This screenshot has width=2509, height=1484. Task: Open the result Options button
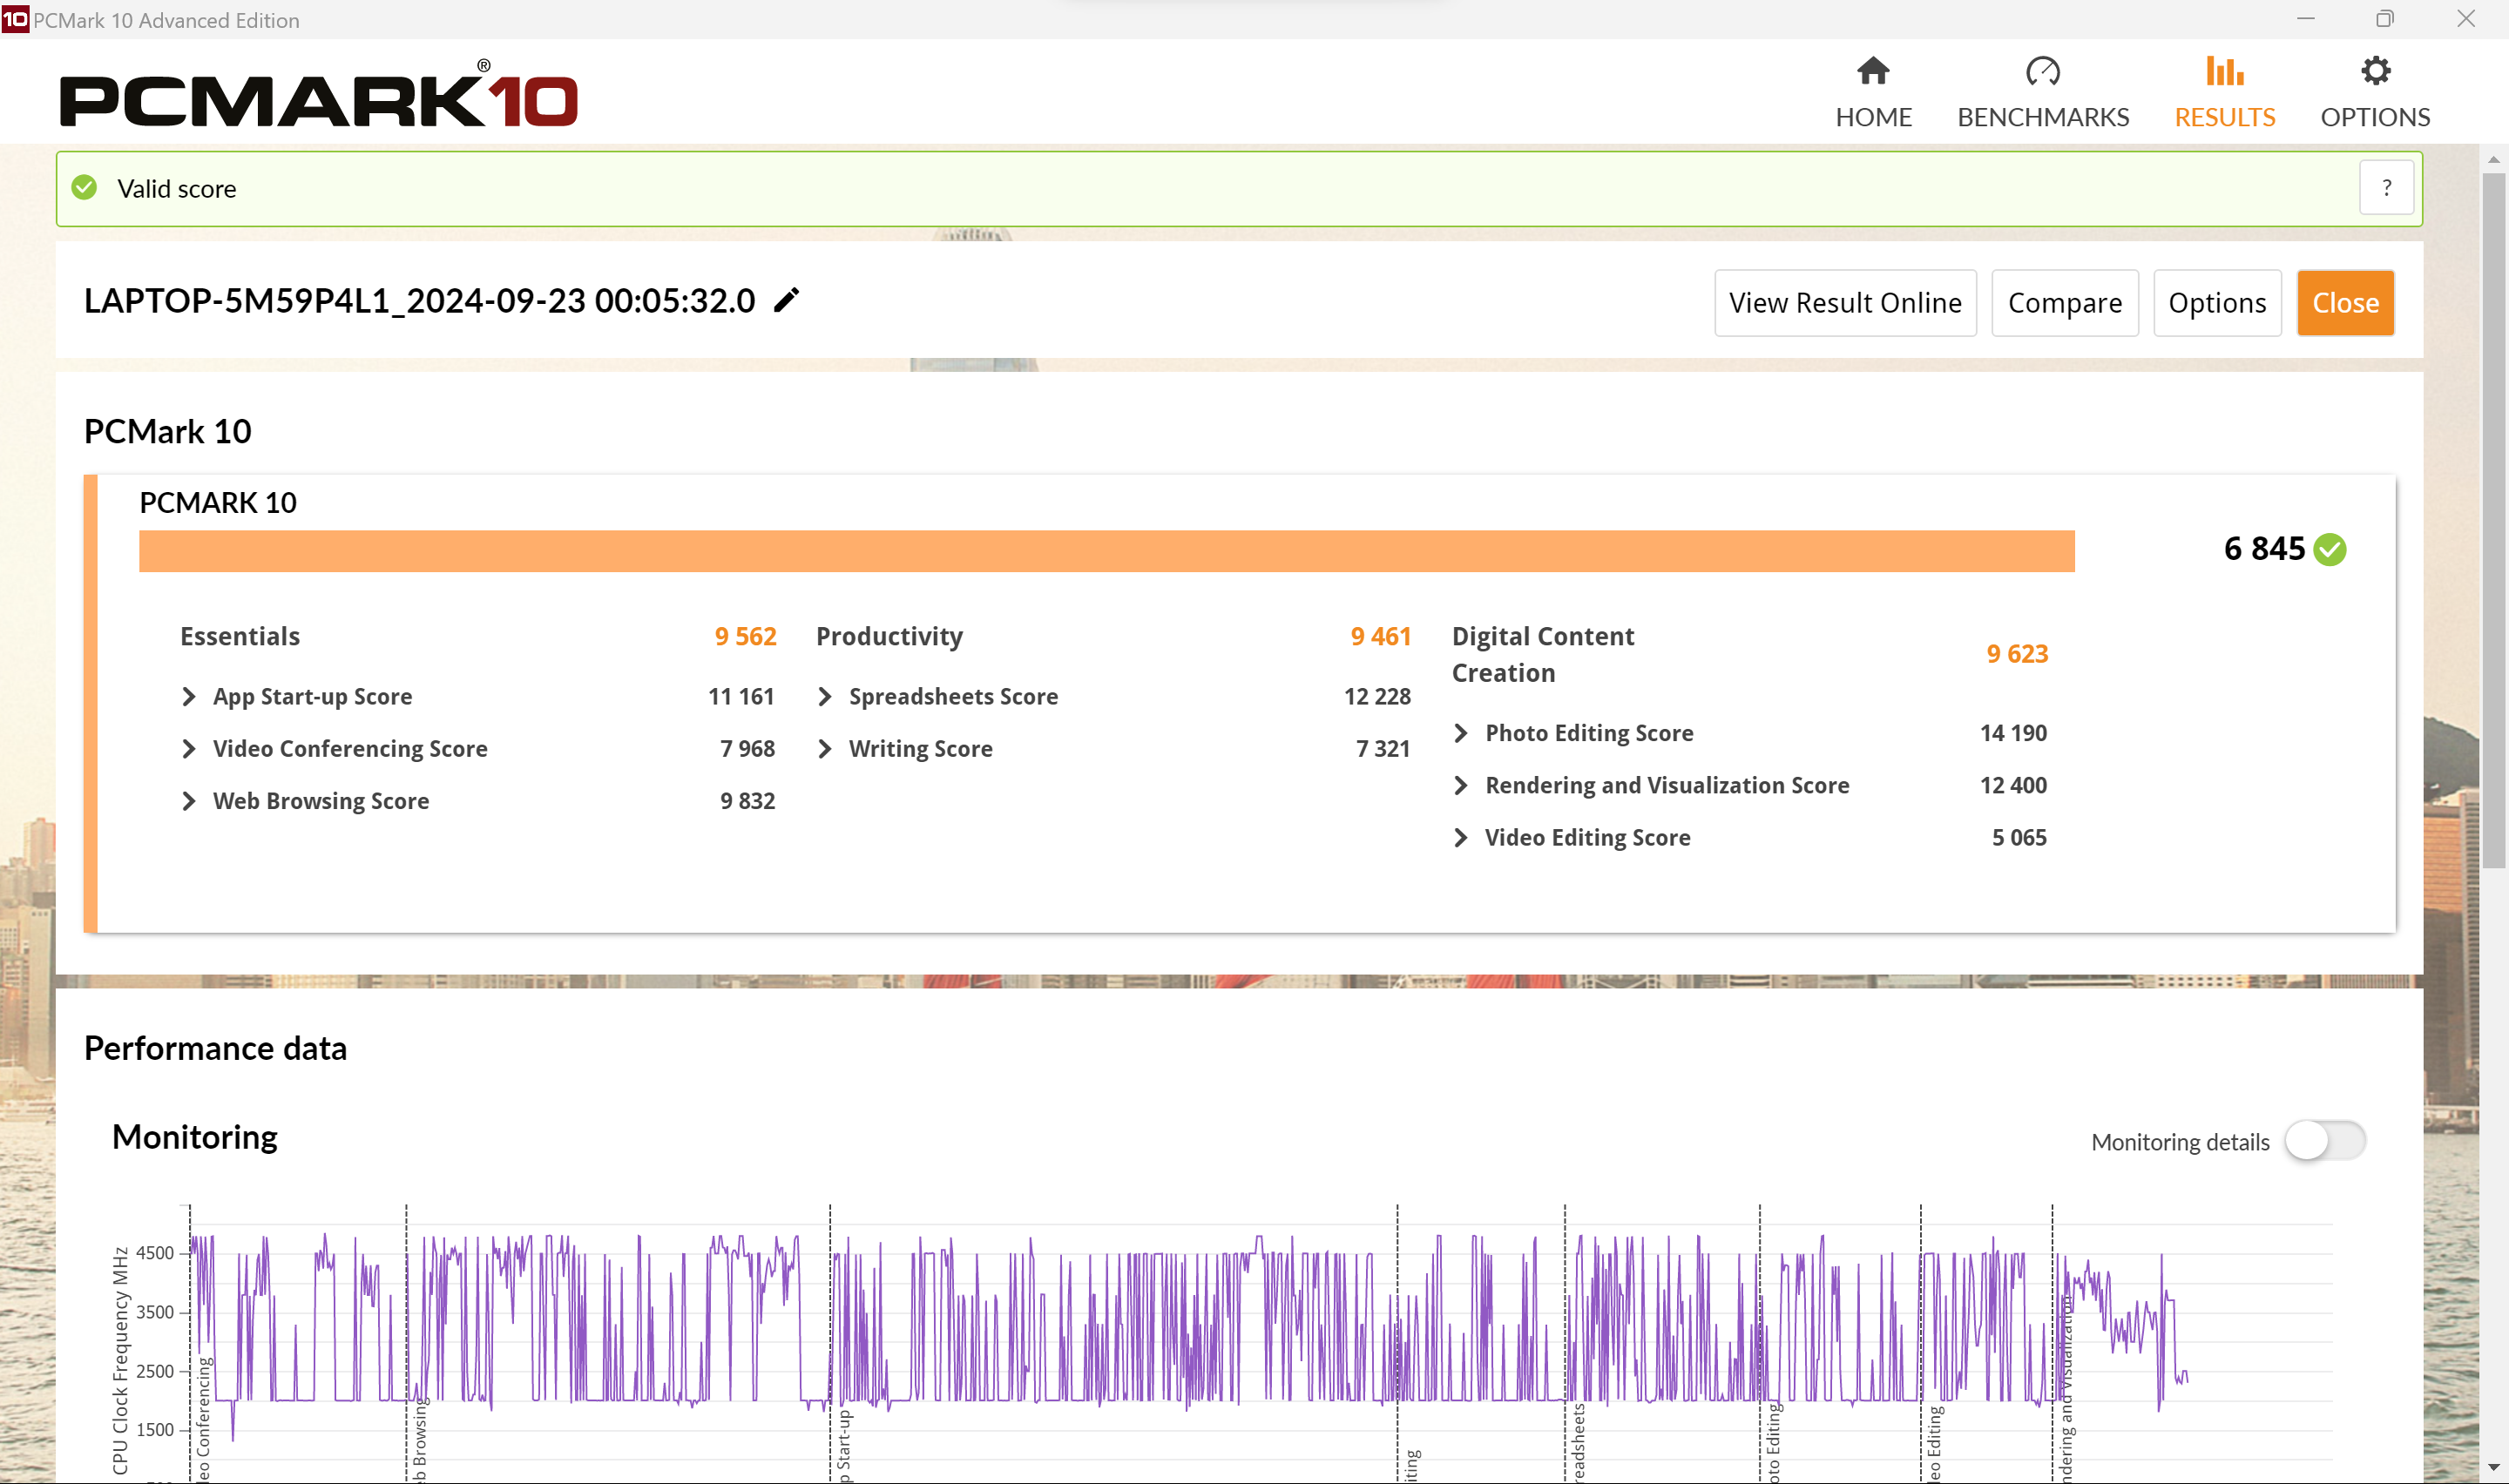click(x=2217, y=303)
